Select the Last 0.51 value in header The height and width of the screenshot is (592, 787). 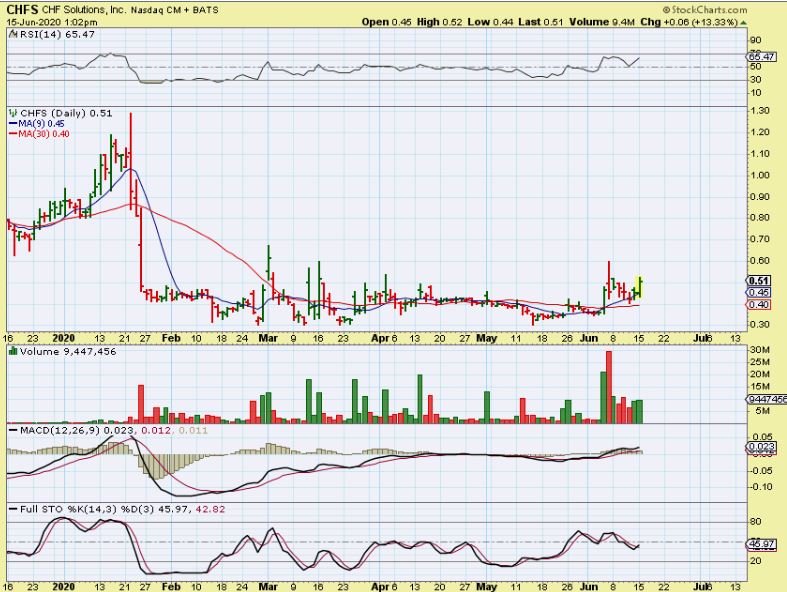coord(541,22)
